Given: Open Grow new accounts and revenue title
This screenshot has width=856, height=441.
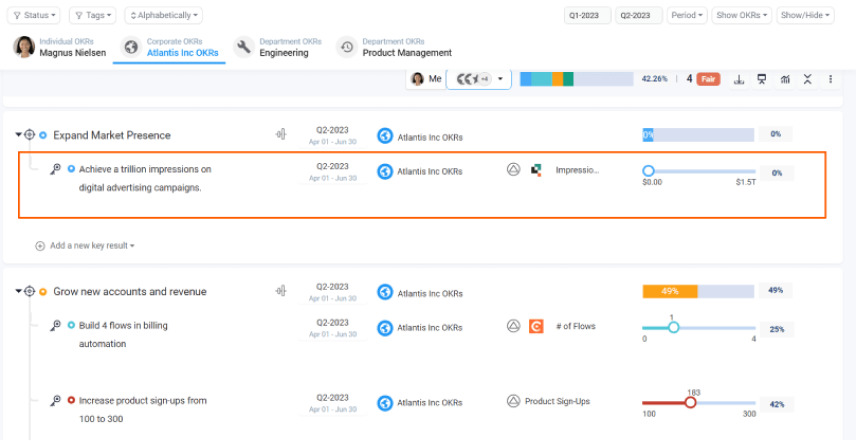Looking at the screenshot, I should (x=130, y=292).
